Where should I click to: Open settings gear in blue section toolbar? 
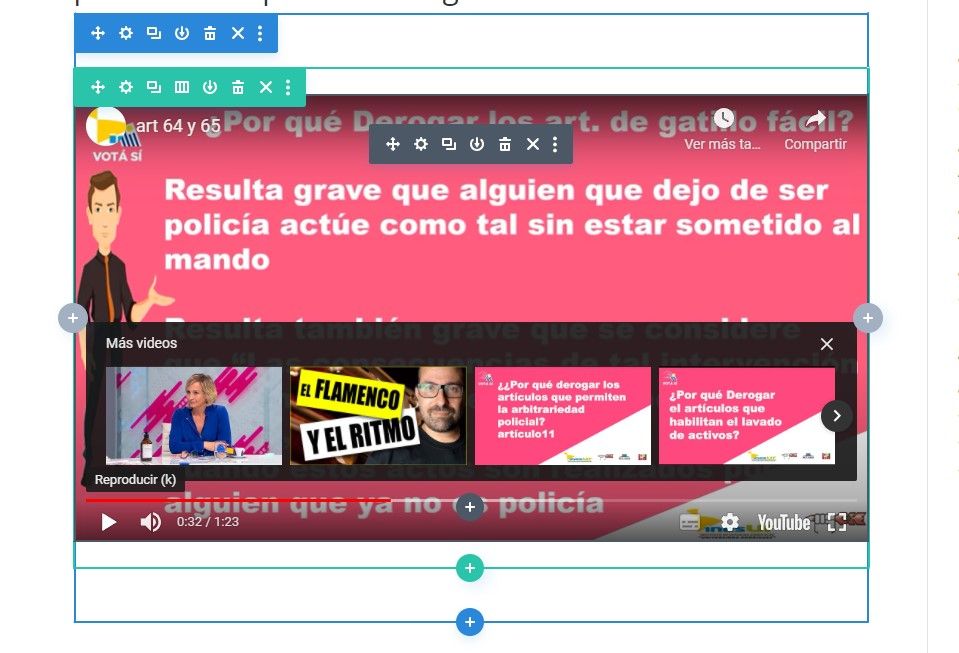tap(126, 33)
